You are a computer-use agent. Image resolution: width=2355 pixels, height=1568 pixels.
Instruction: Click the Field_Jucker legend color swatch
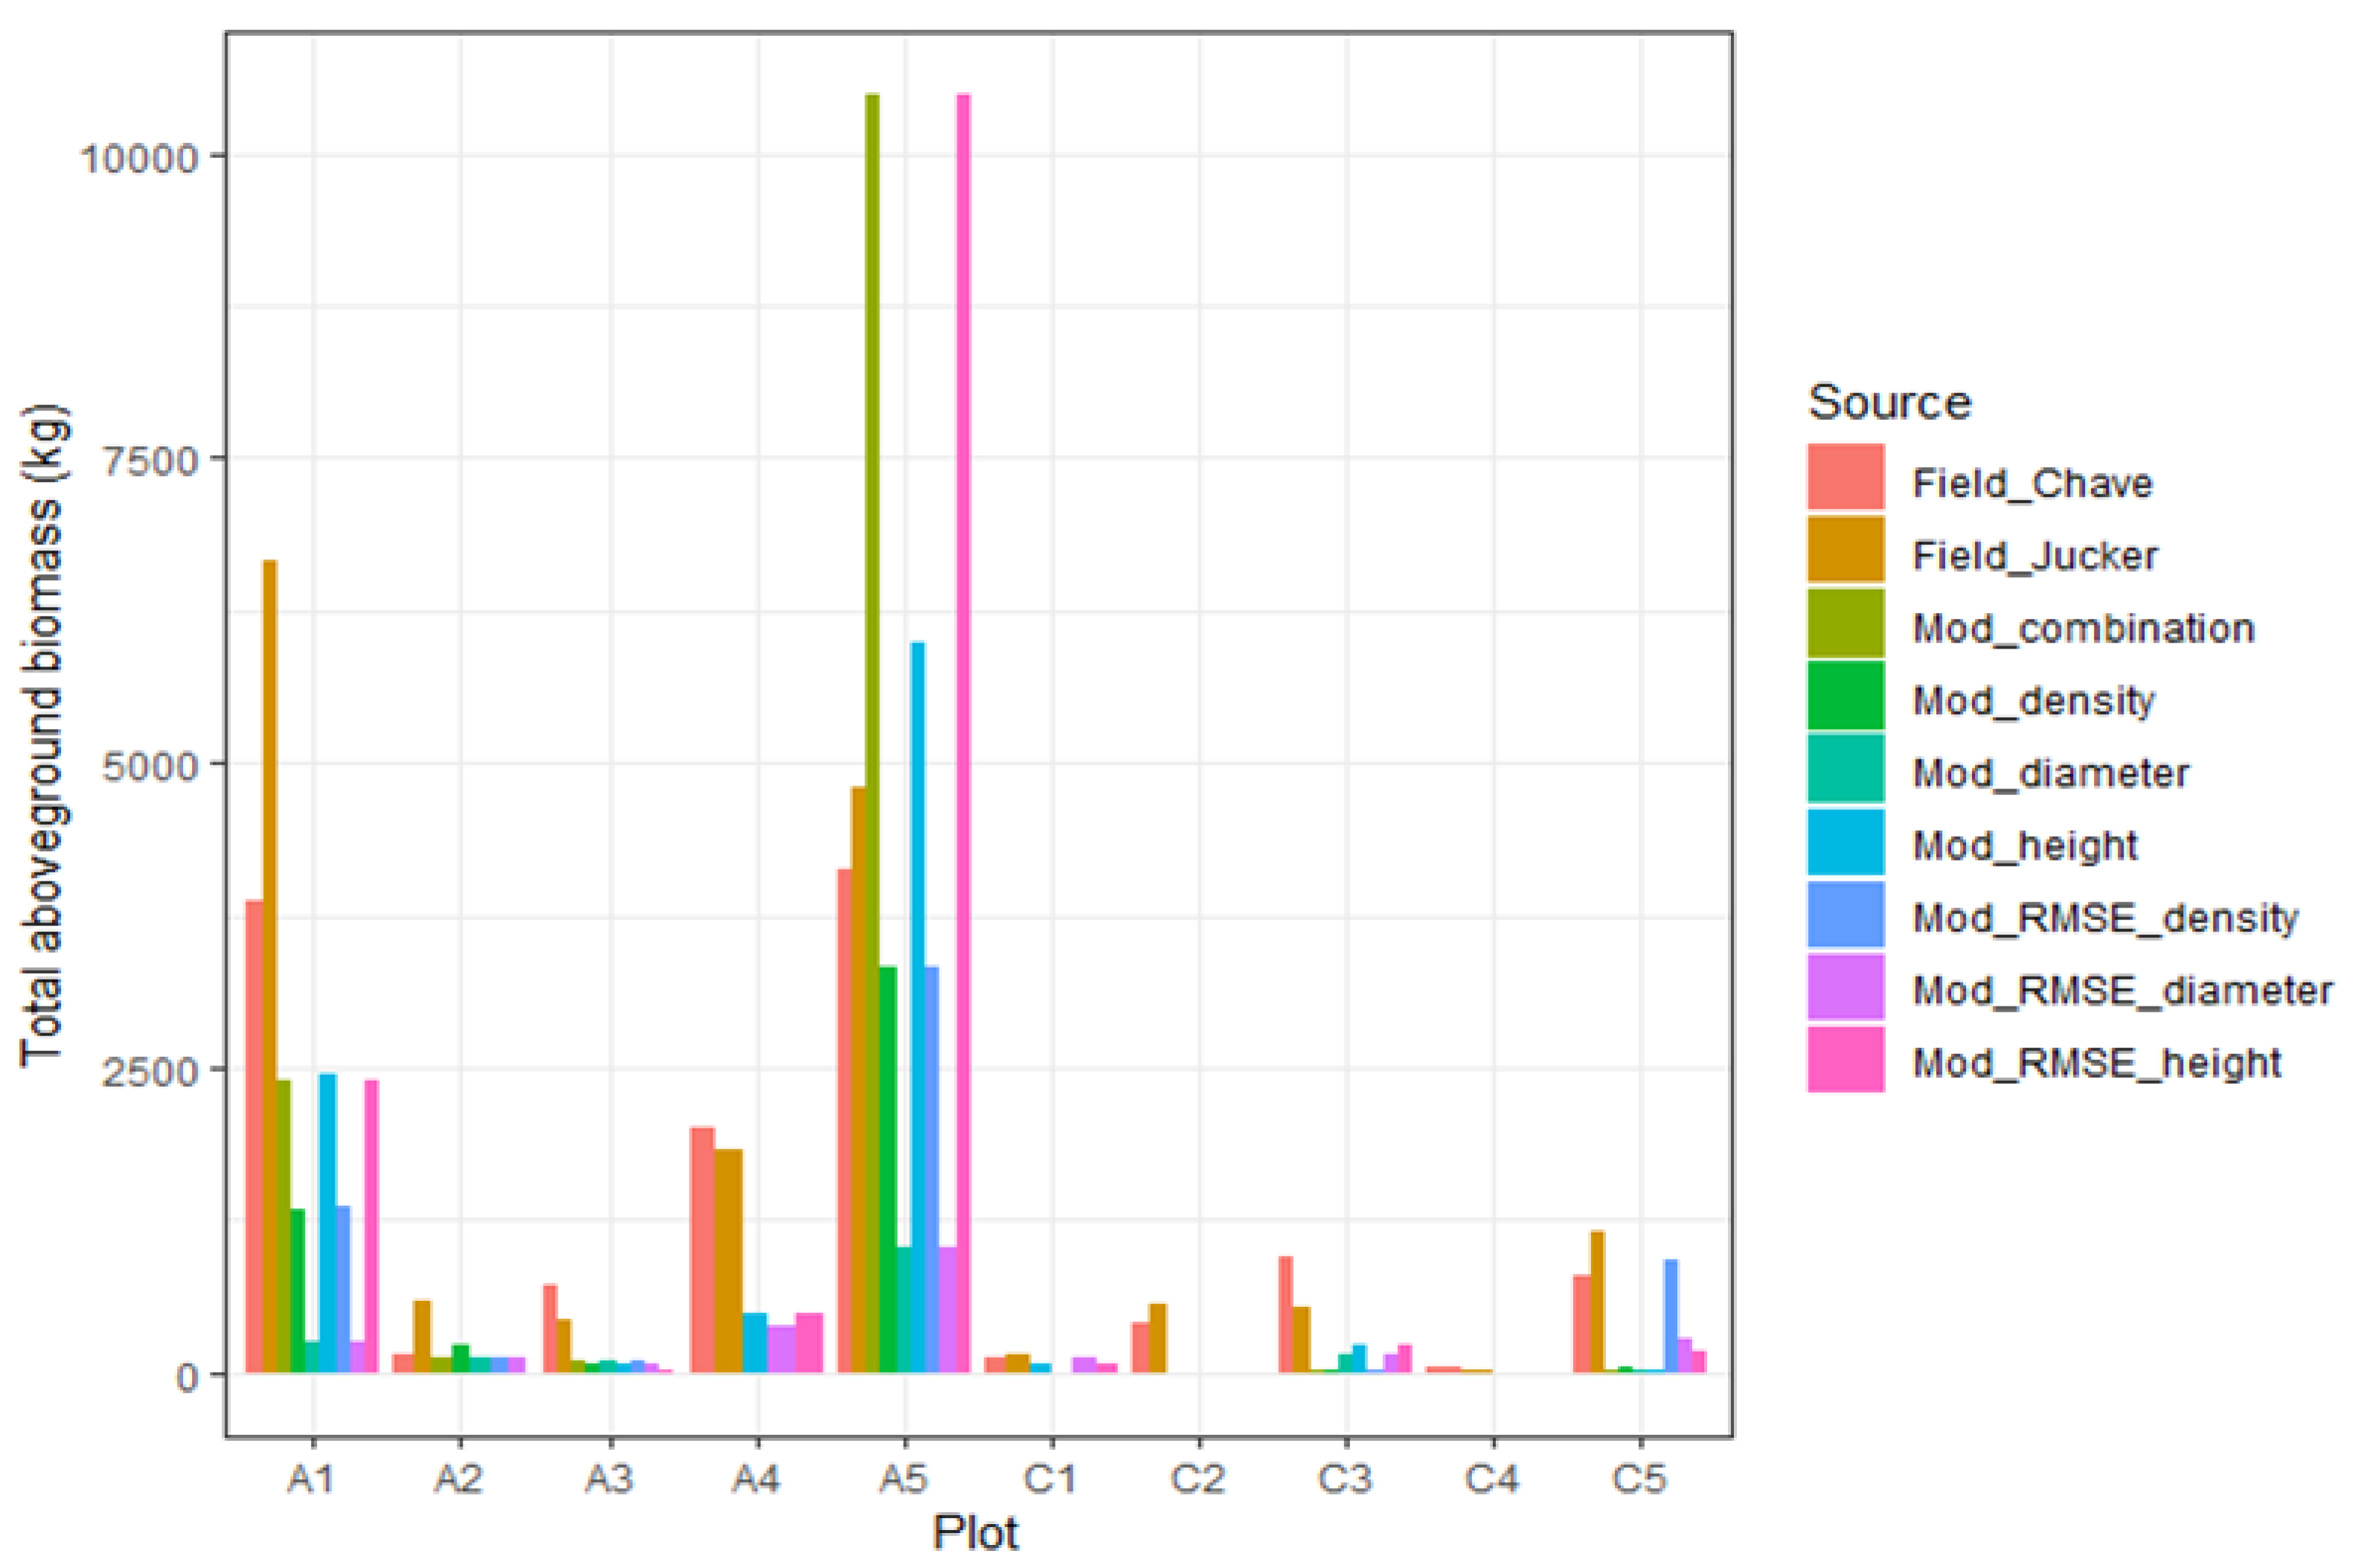point(1845,549)
